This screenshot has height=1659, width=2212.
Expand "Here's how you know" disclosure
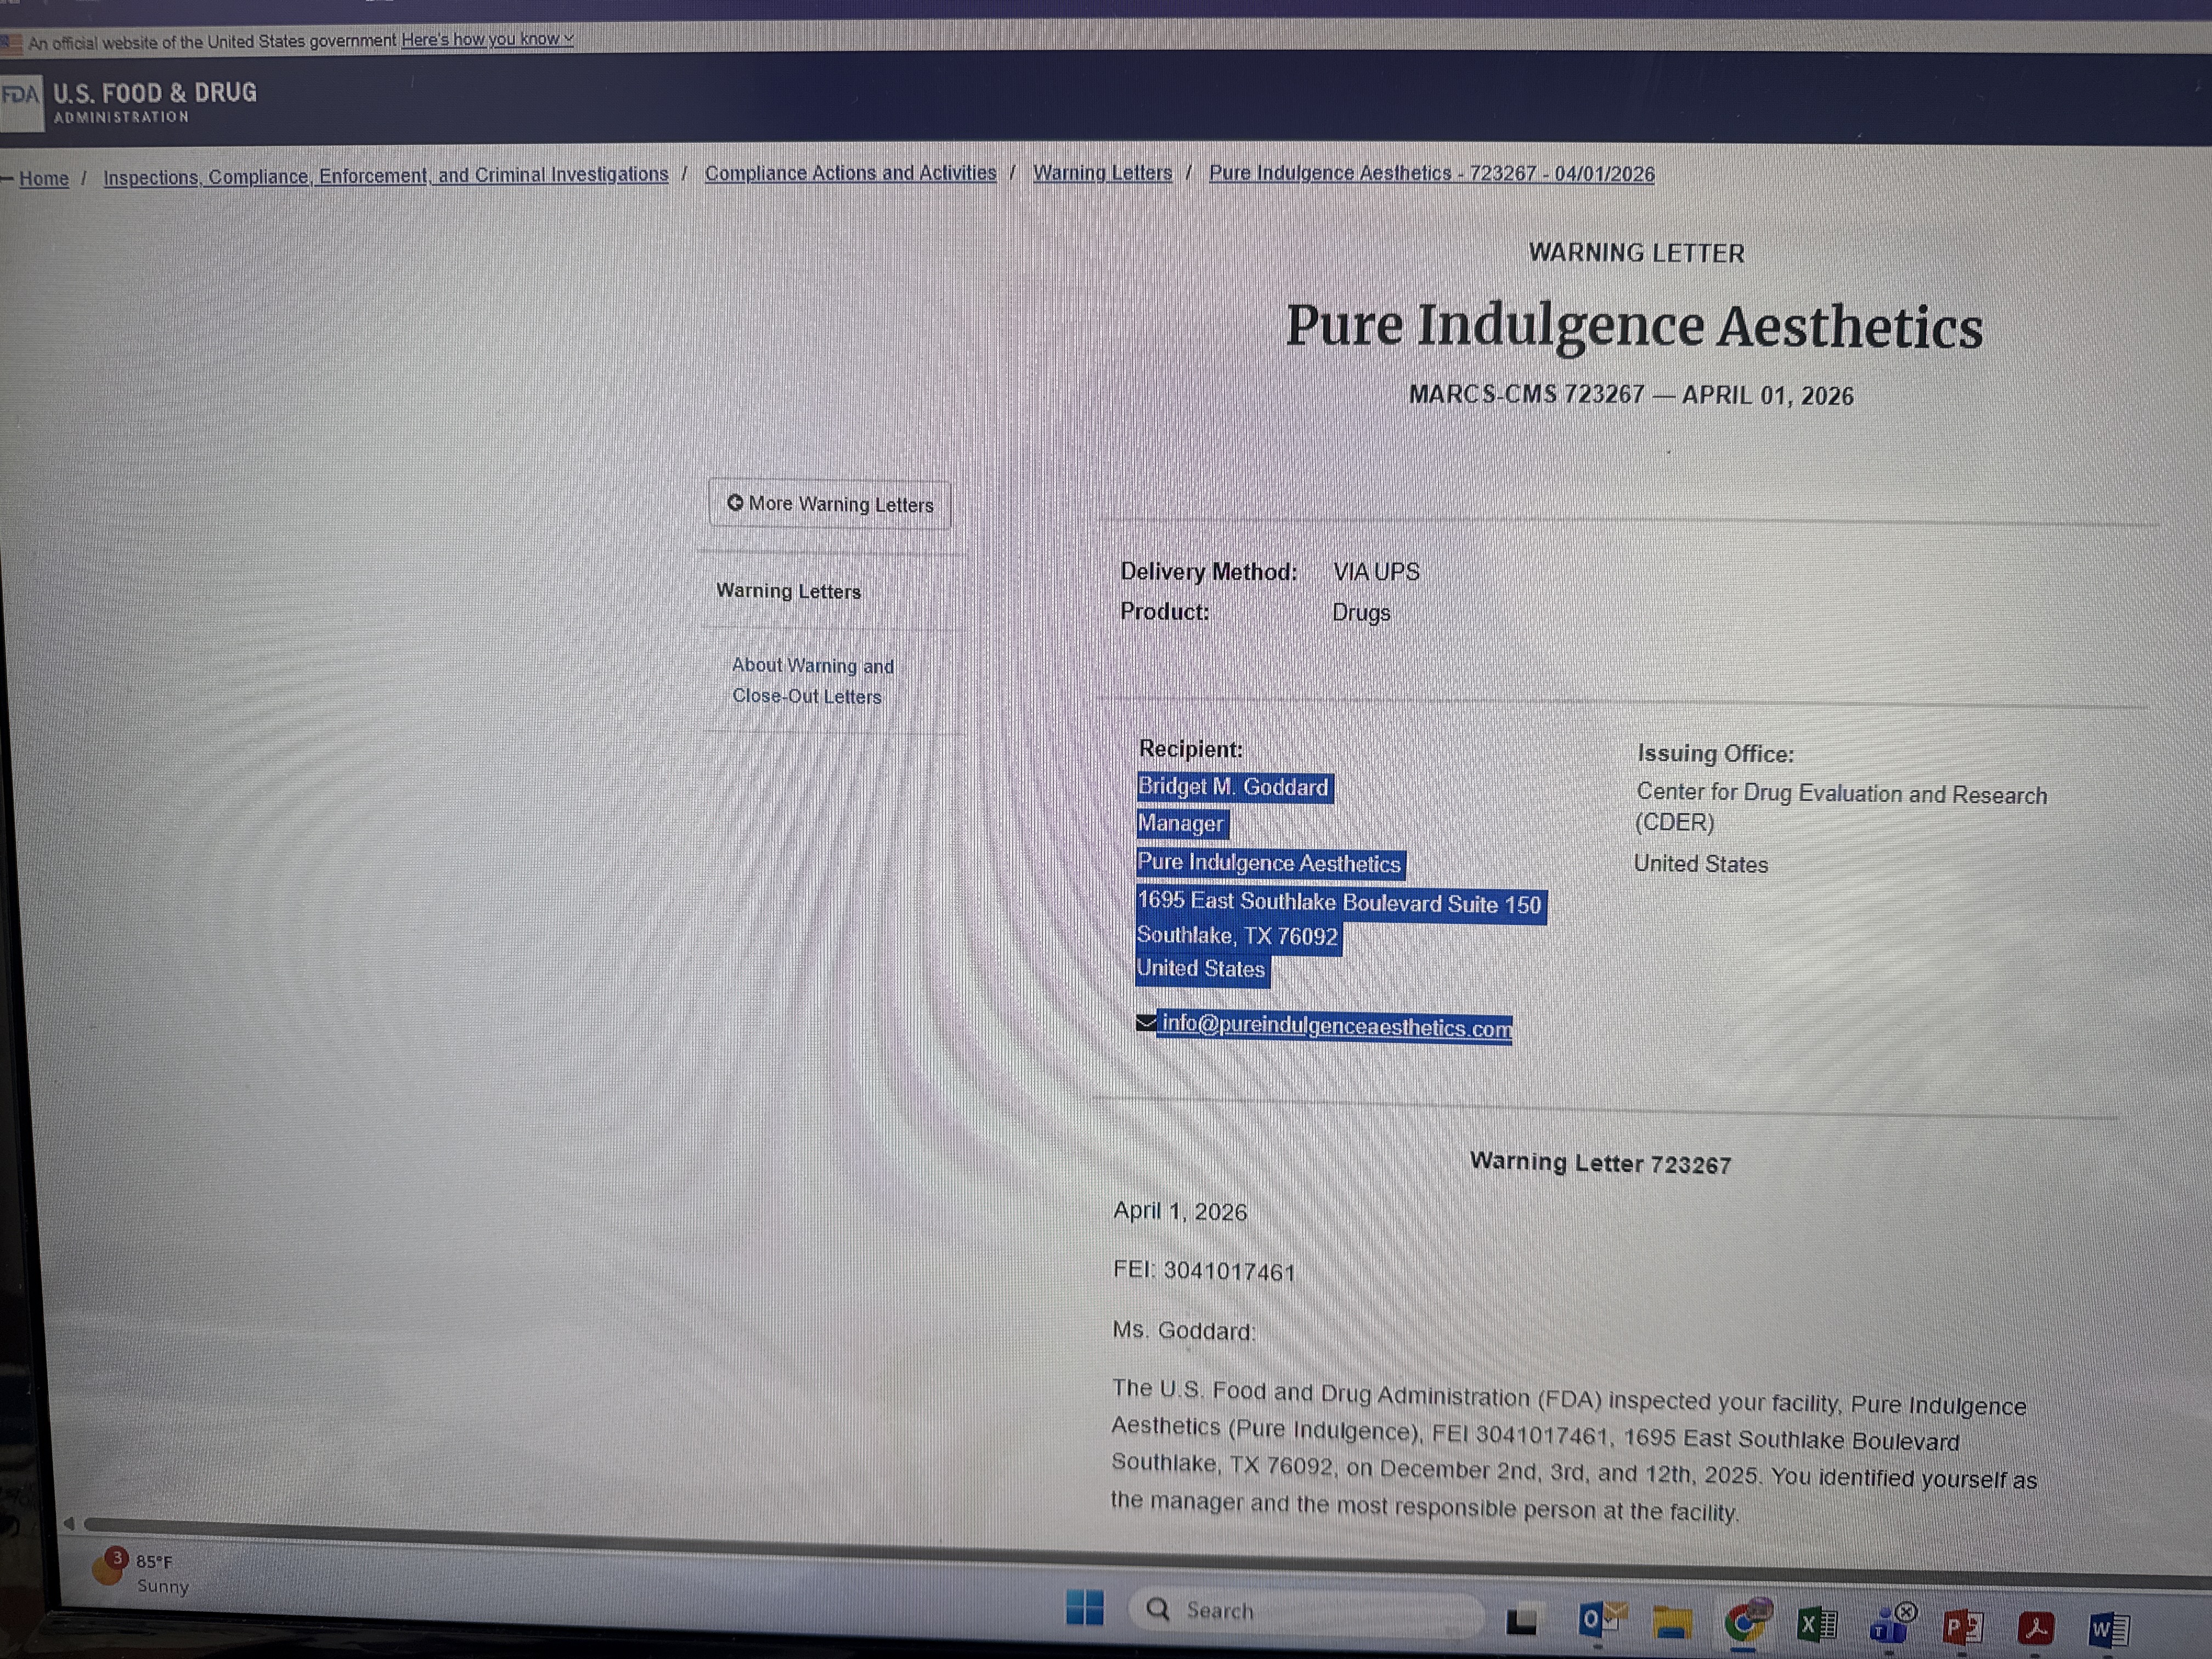487,39
